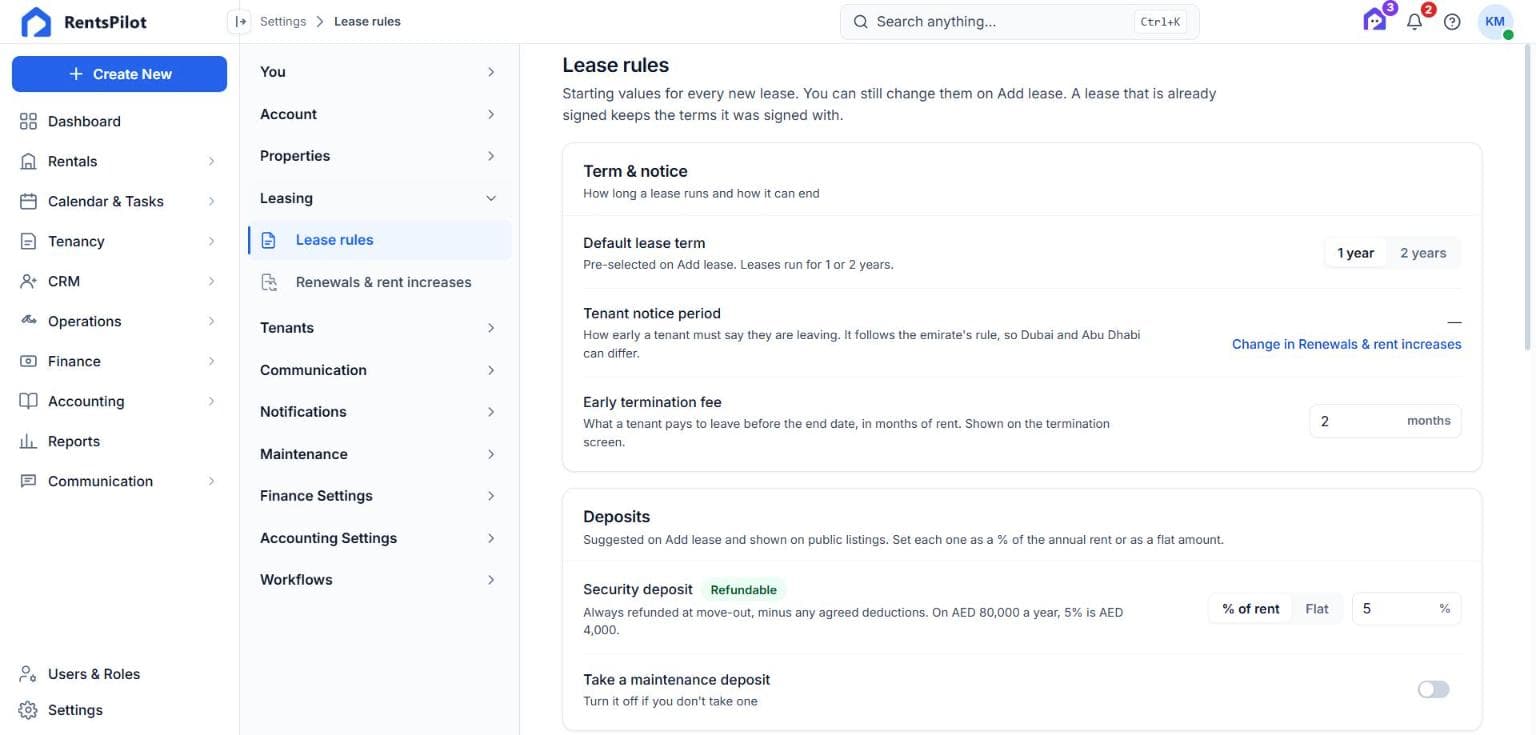Click the Rentals house icon

coord(28,161)
